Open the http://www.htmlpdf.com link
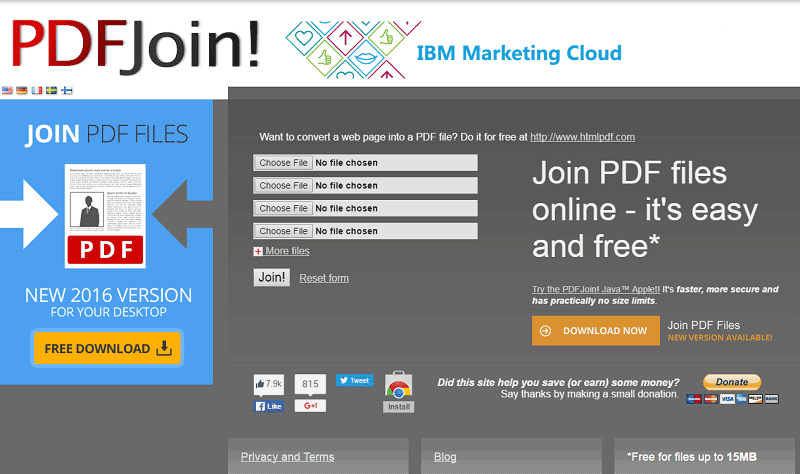 pos(582,137)
